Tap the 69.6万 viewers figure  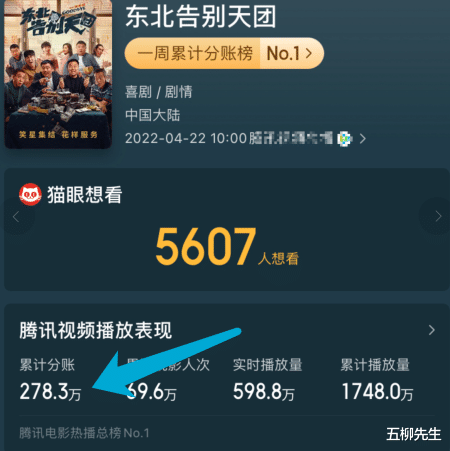coord(152,391)
